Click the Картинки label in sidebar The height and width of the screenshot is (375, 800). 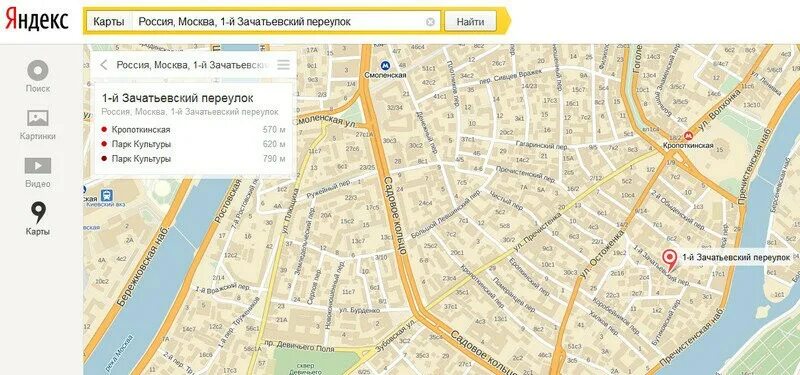coord(38,136)
